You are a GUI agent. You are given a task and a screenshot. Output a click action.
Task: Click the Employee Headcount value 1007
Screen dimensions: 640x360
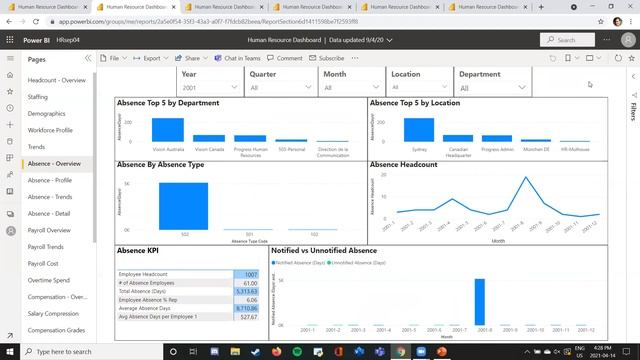coord(246,274)
